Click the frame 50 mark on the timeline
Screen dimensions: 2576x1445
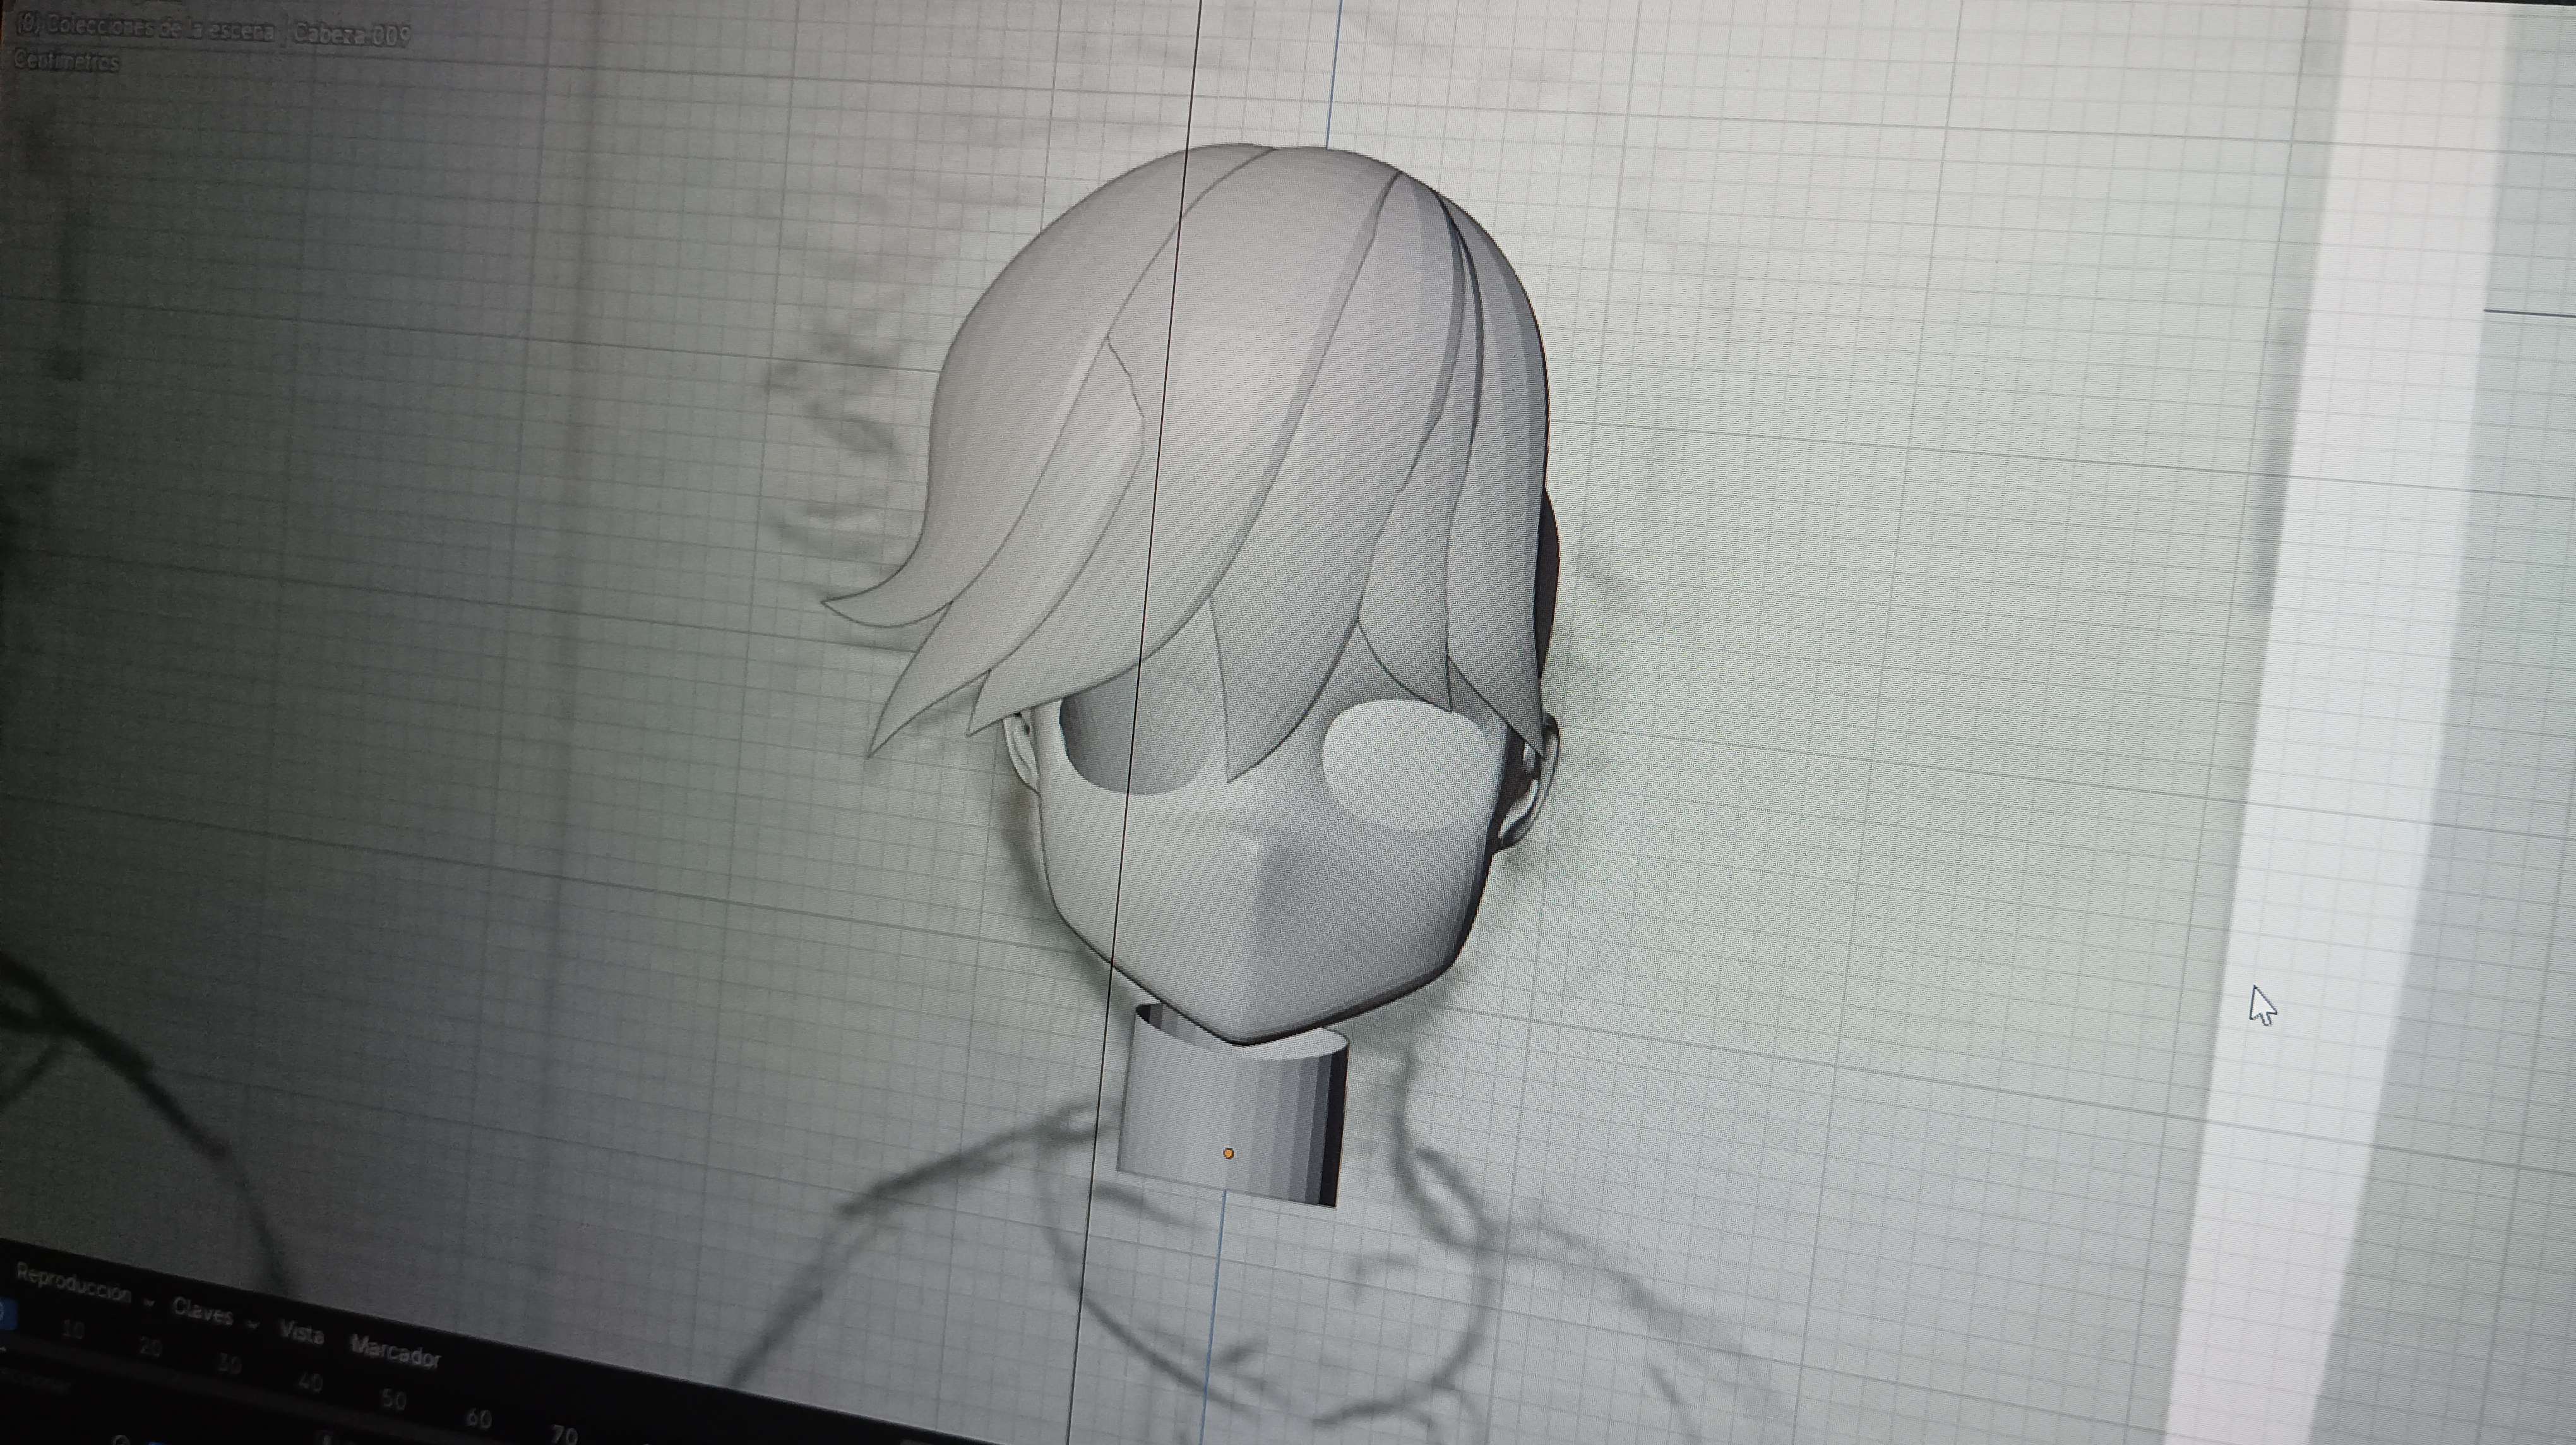click(x=394, y=1400)
